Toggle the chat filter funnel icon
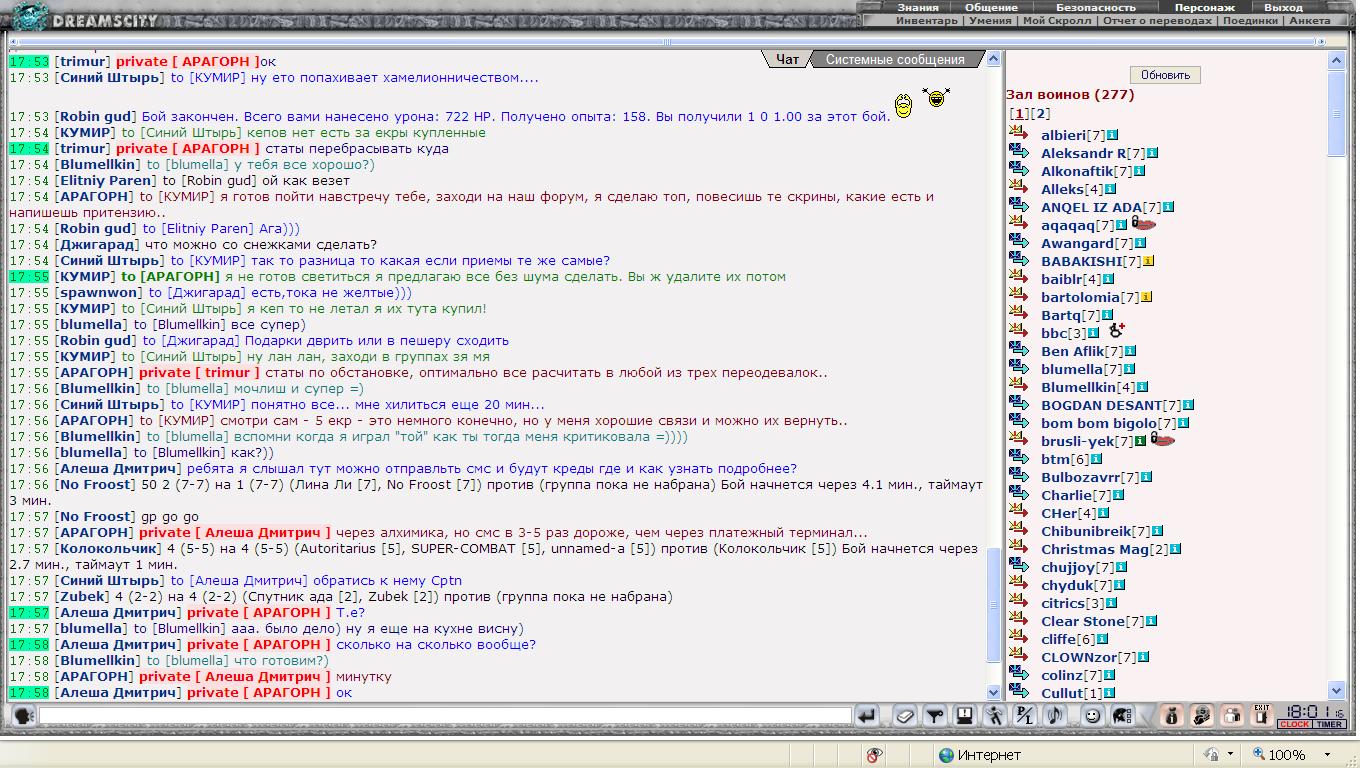 point(934,715)
